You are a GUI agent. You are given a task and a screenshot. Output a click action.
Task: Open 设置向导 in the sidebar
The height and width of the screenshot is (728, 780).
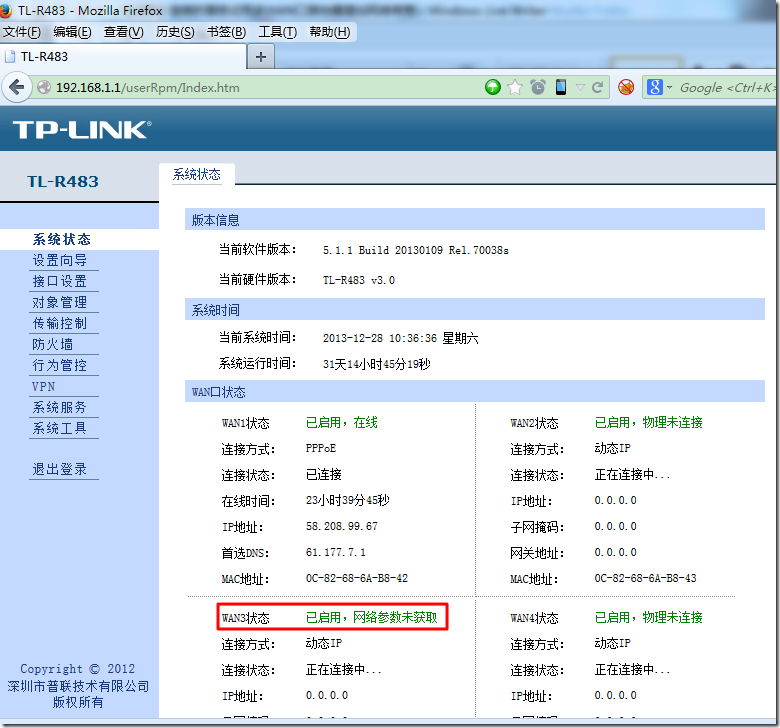[60, 260]
